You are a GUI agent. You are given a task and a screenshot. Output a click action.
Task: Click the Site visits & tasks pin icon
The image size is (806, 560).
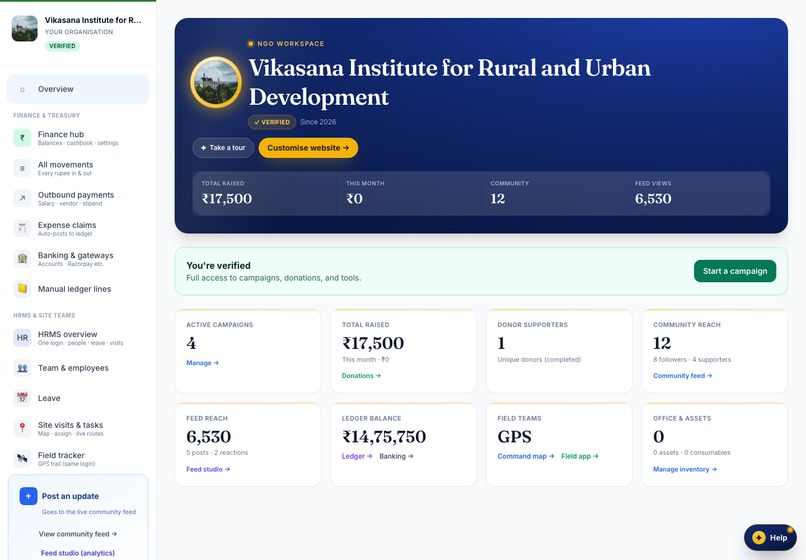click(22, 428)
